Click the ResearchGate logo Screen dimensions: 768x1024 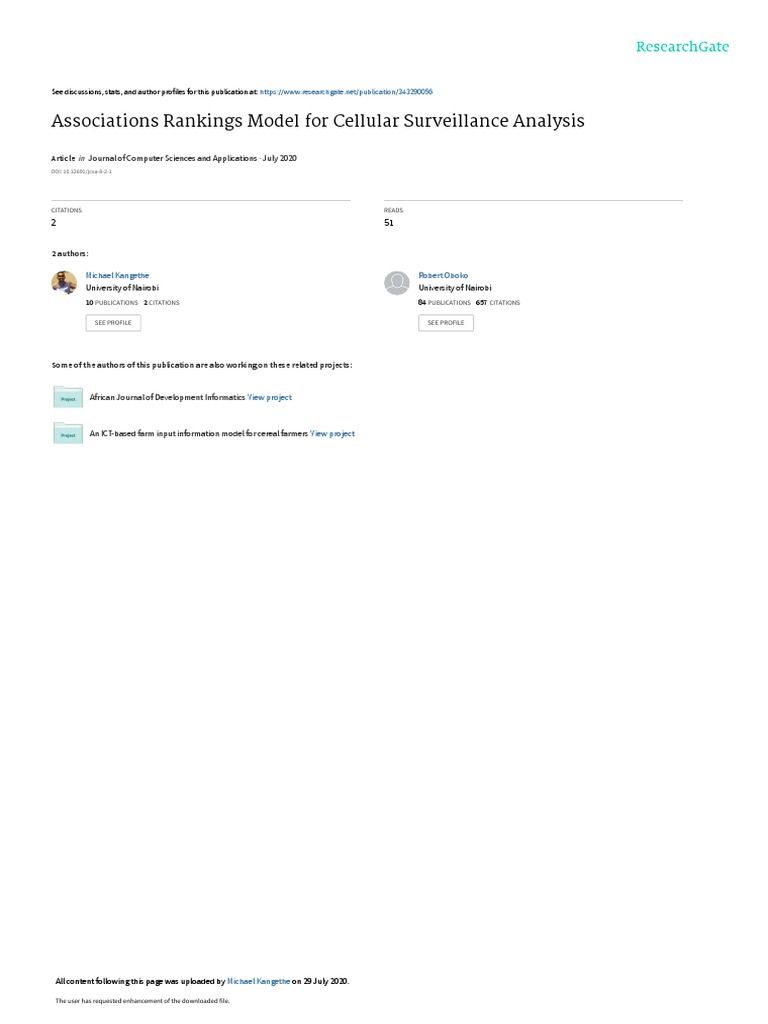click(682, 46)
